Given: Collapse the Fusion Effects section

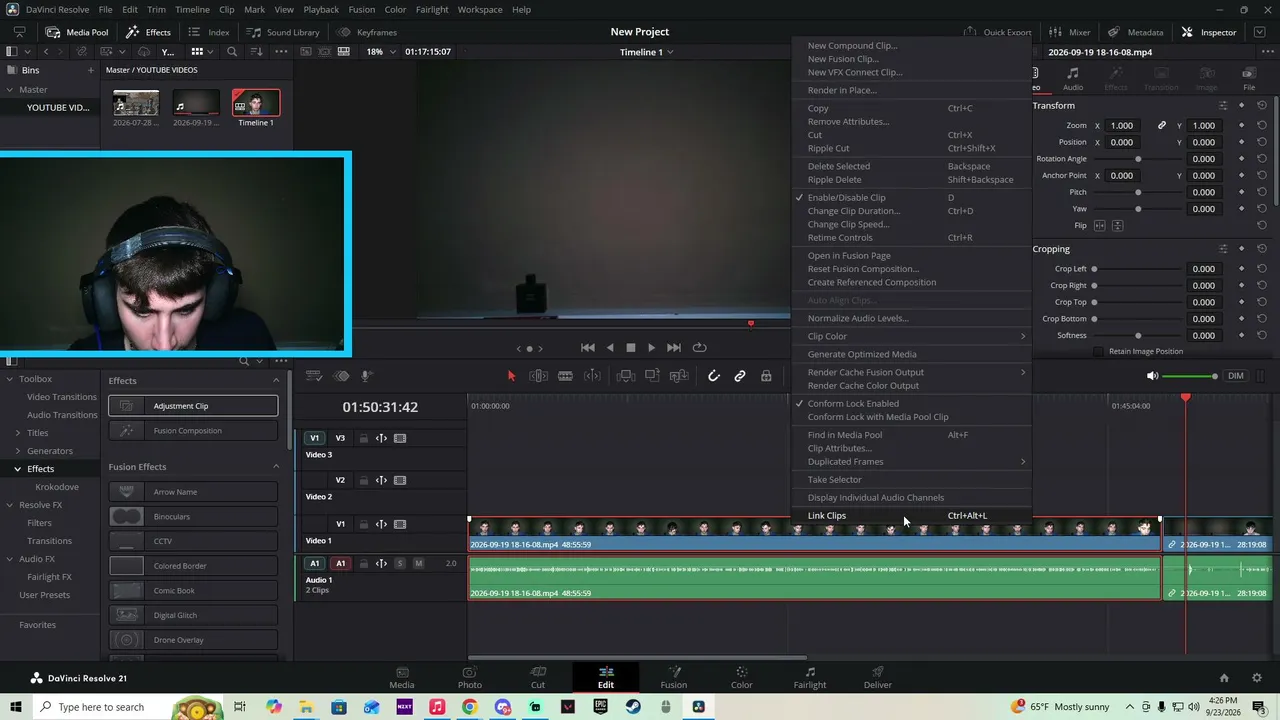Looking at the screenshot, I should coord(276,466).
